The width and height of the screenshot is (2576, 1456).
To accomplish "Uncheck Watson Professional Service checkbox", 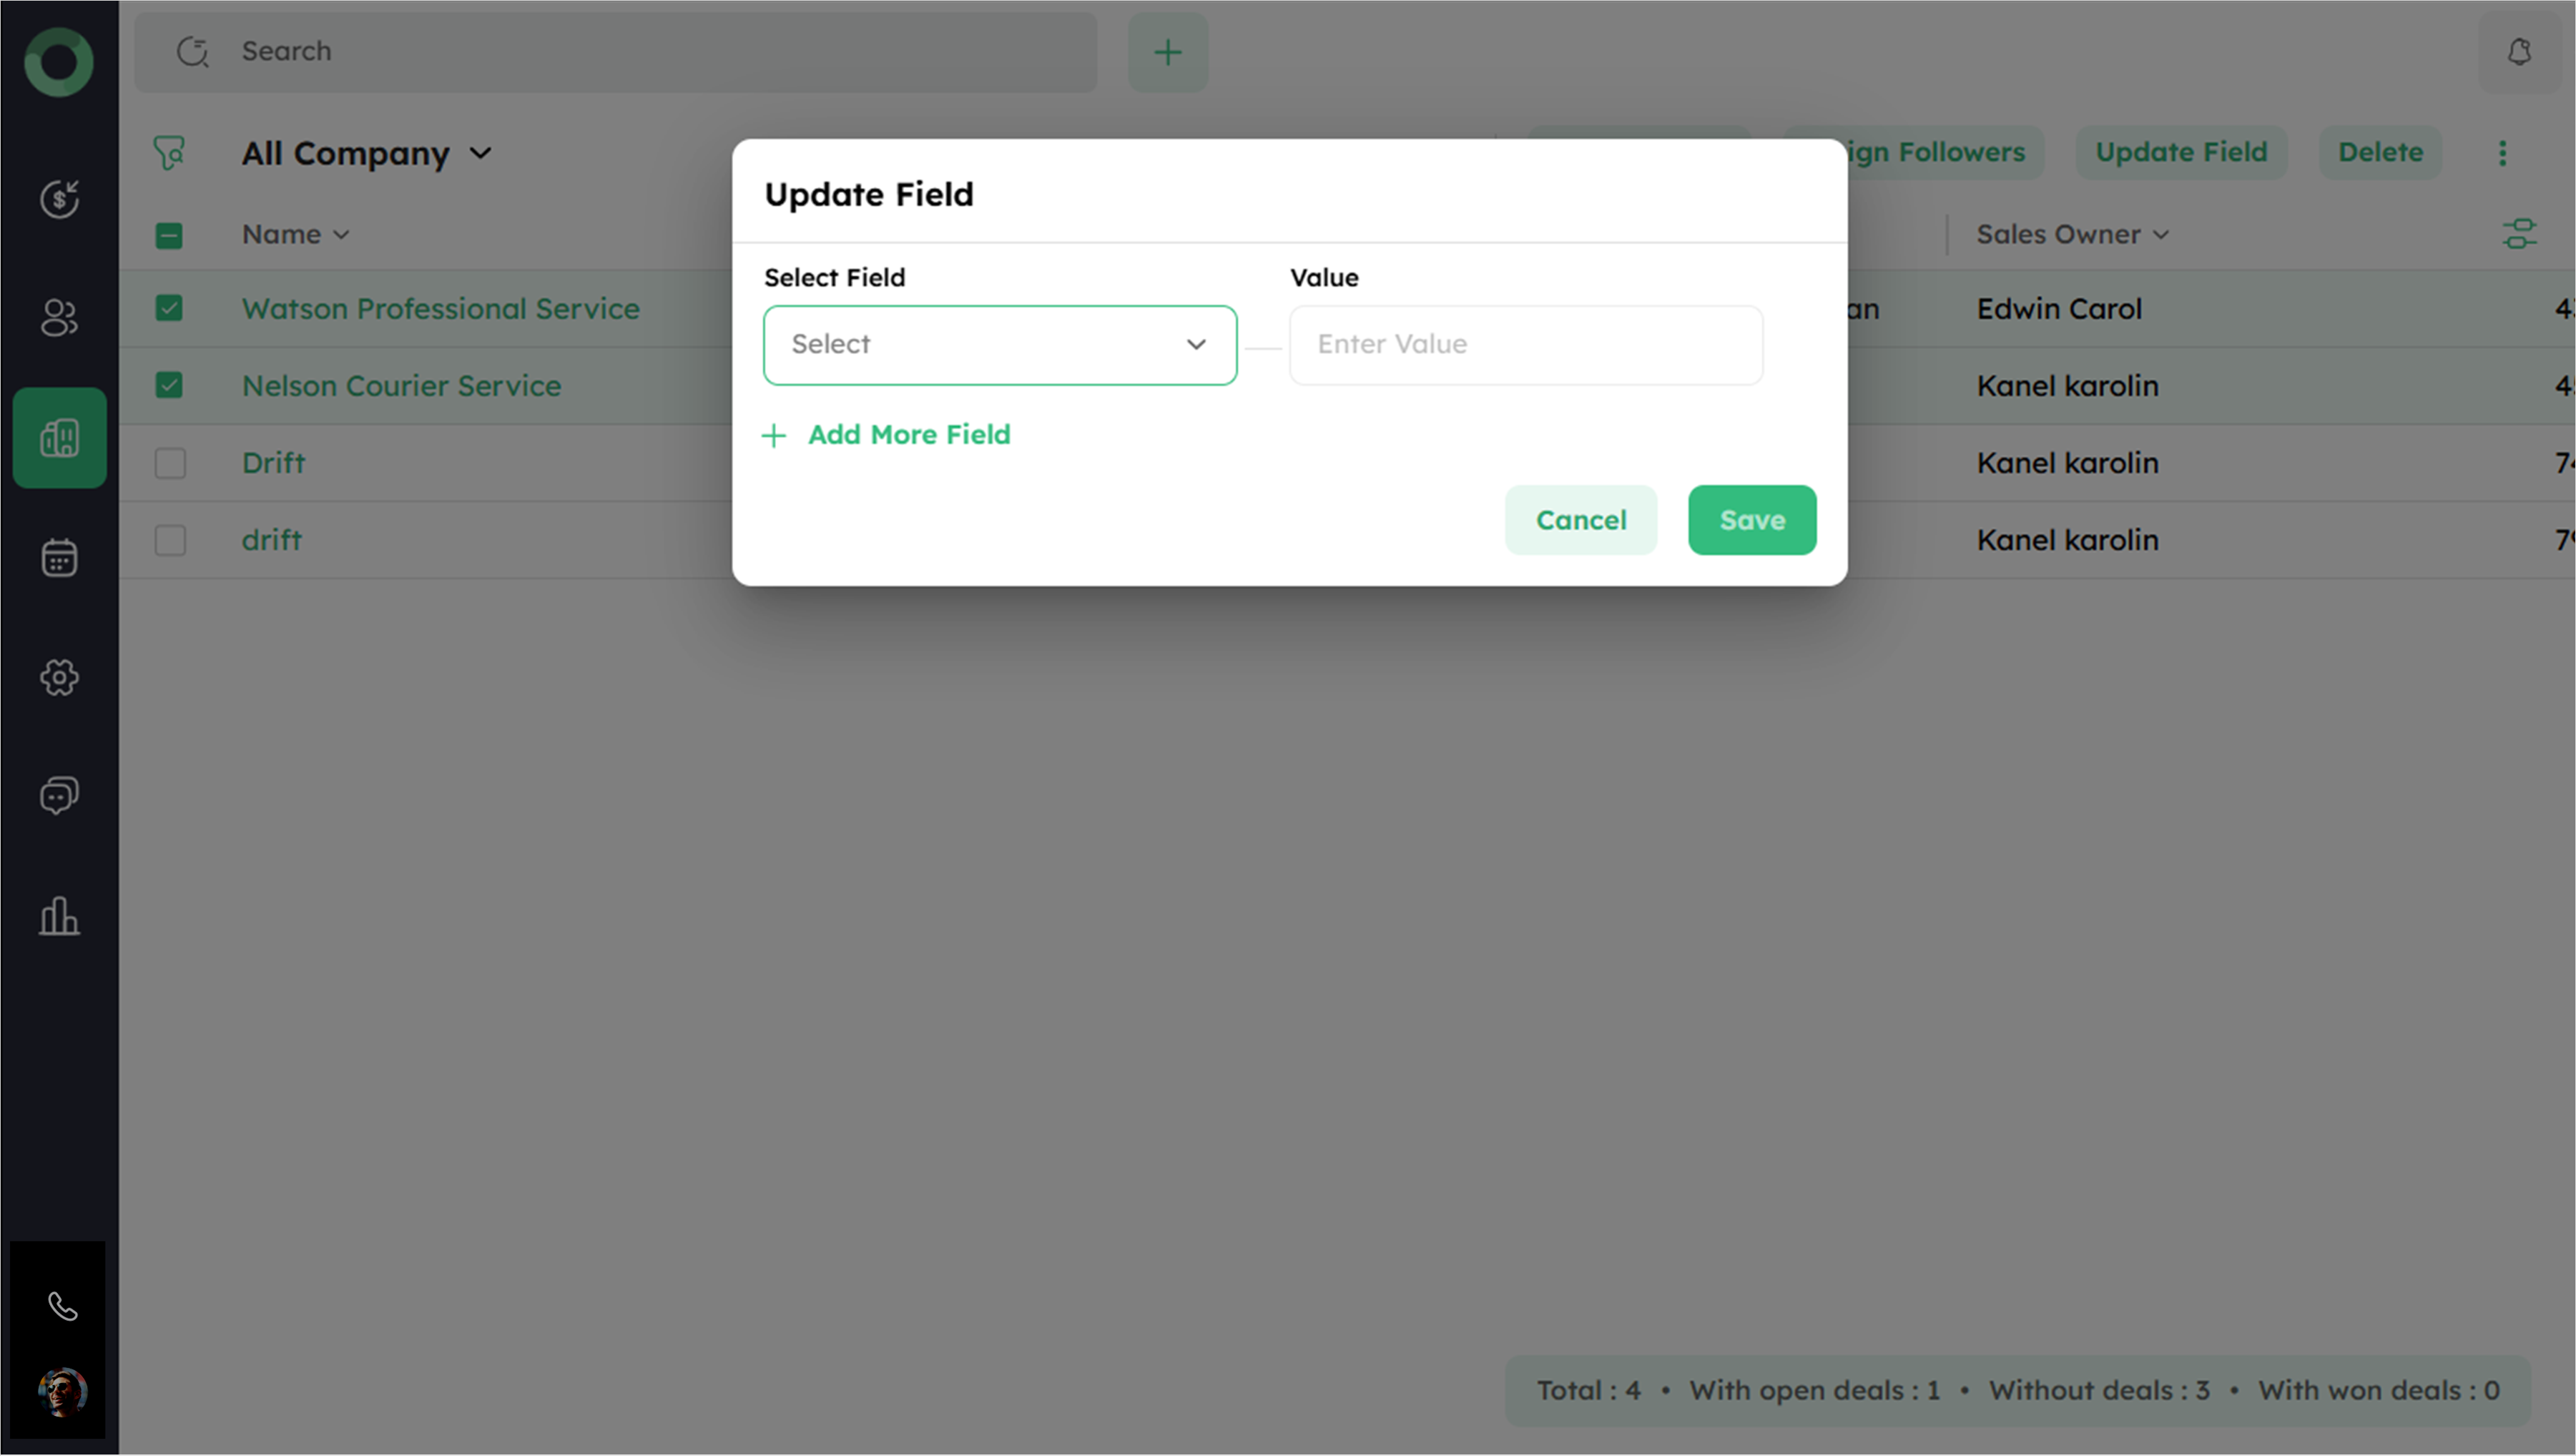I will [x=169, y=308].
